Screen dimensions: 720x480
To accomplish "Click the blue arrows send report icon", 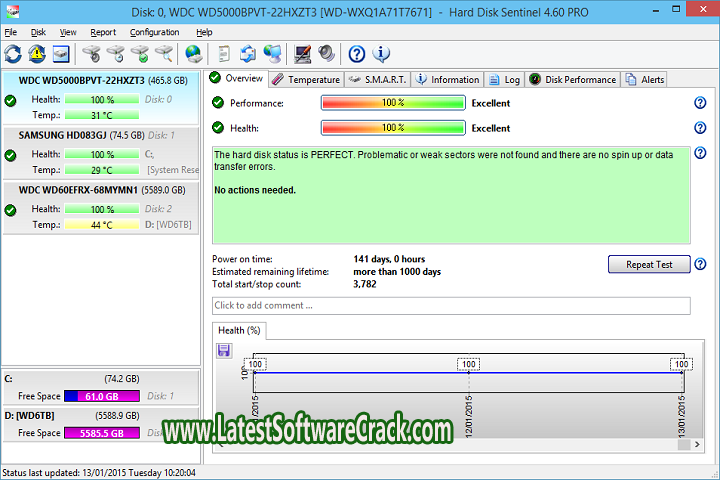I will 248,54.
